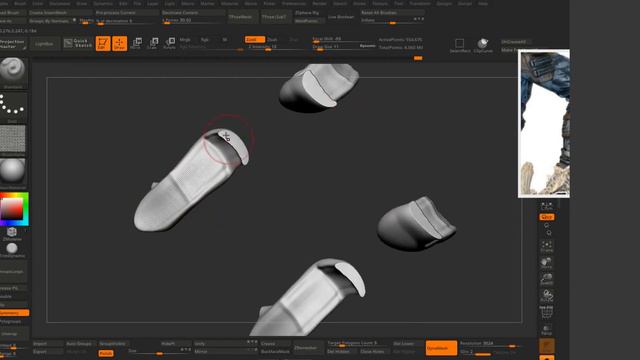Open the Render menu

pyautogui.click(x=320, y=3)
